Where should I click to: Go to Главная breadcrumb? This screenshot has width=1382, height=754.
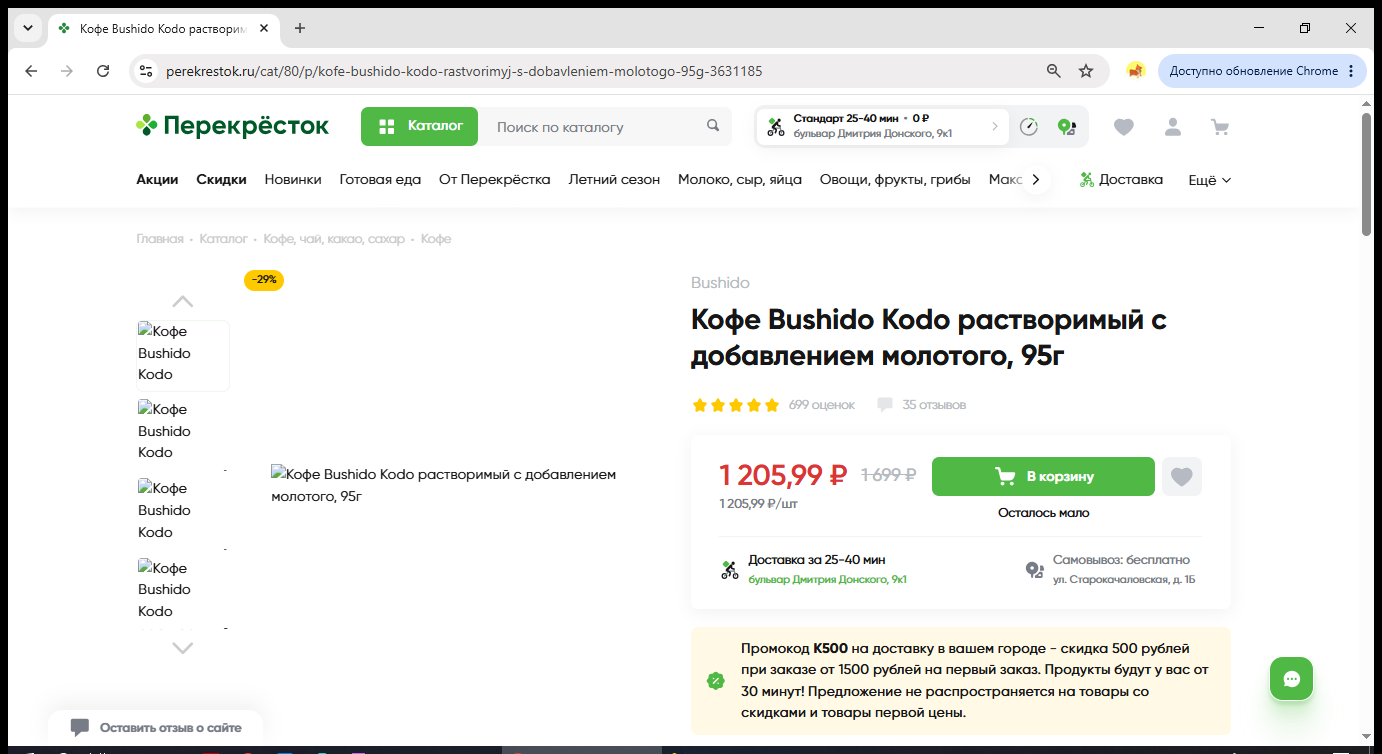tap(160, 239)
